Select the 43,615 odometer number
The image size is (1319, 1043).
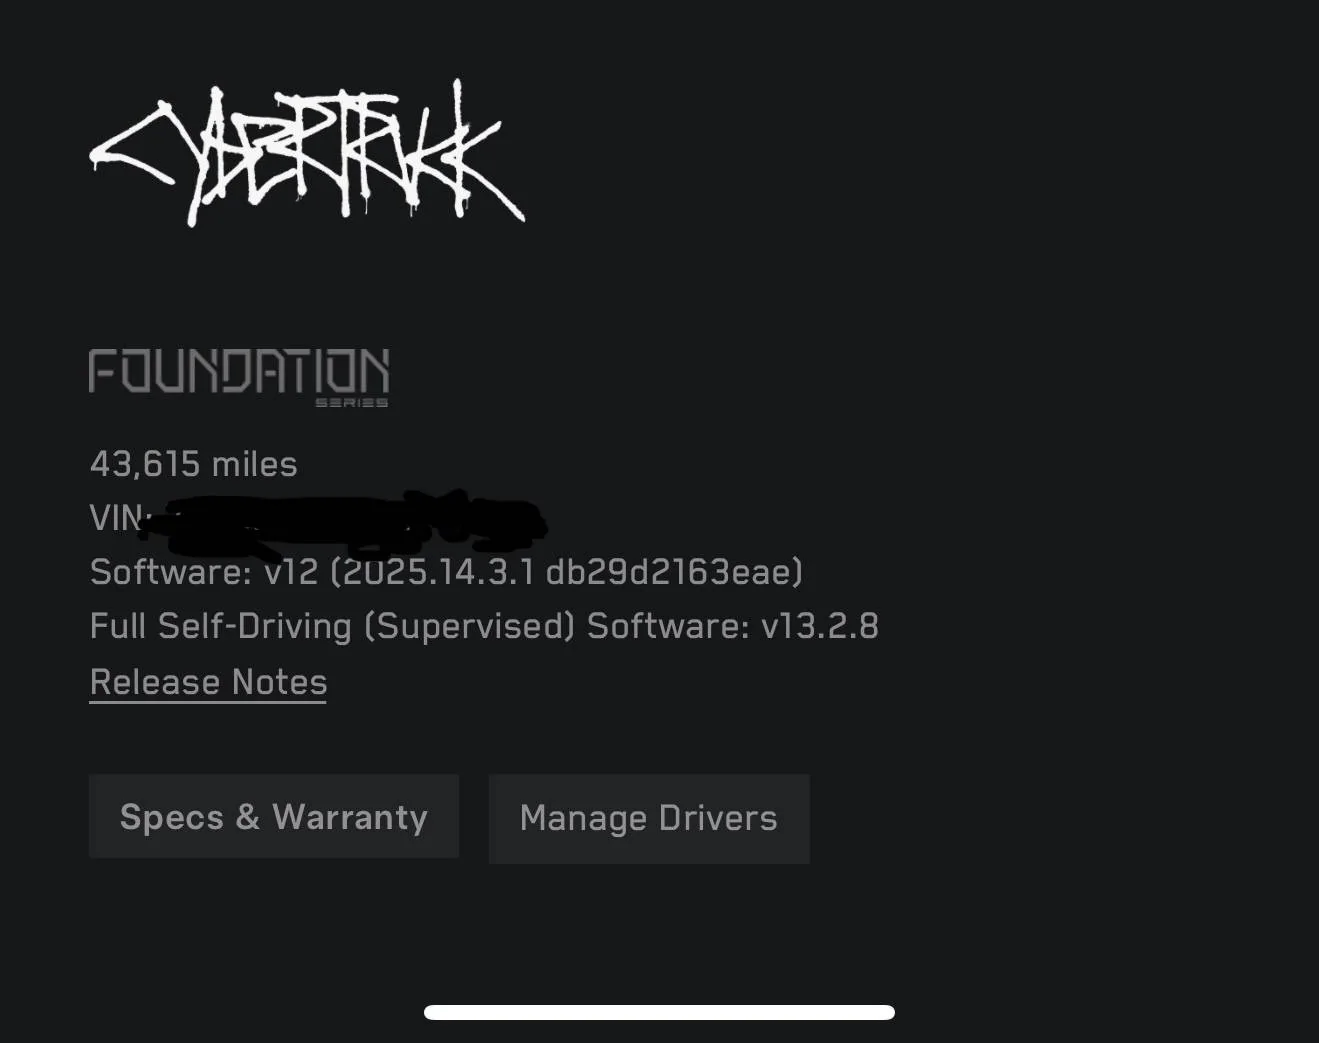tap(145, 464)
